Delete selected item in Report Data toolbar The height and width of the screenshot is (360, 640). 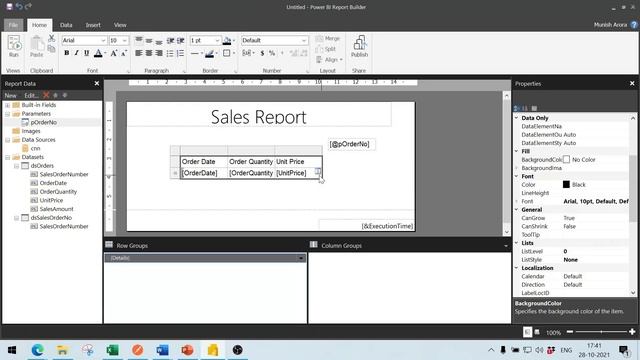(46, 95)
